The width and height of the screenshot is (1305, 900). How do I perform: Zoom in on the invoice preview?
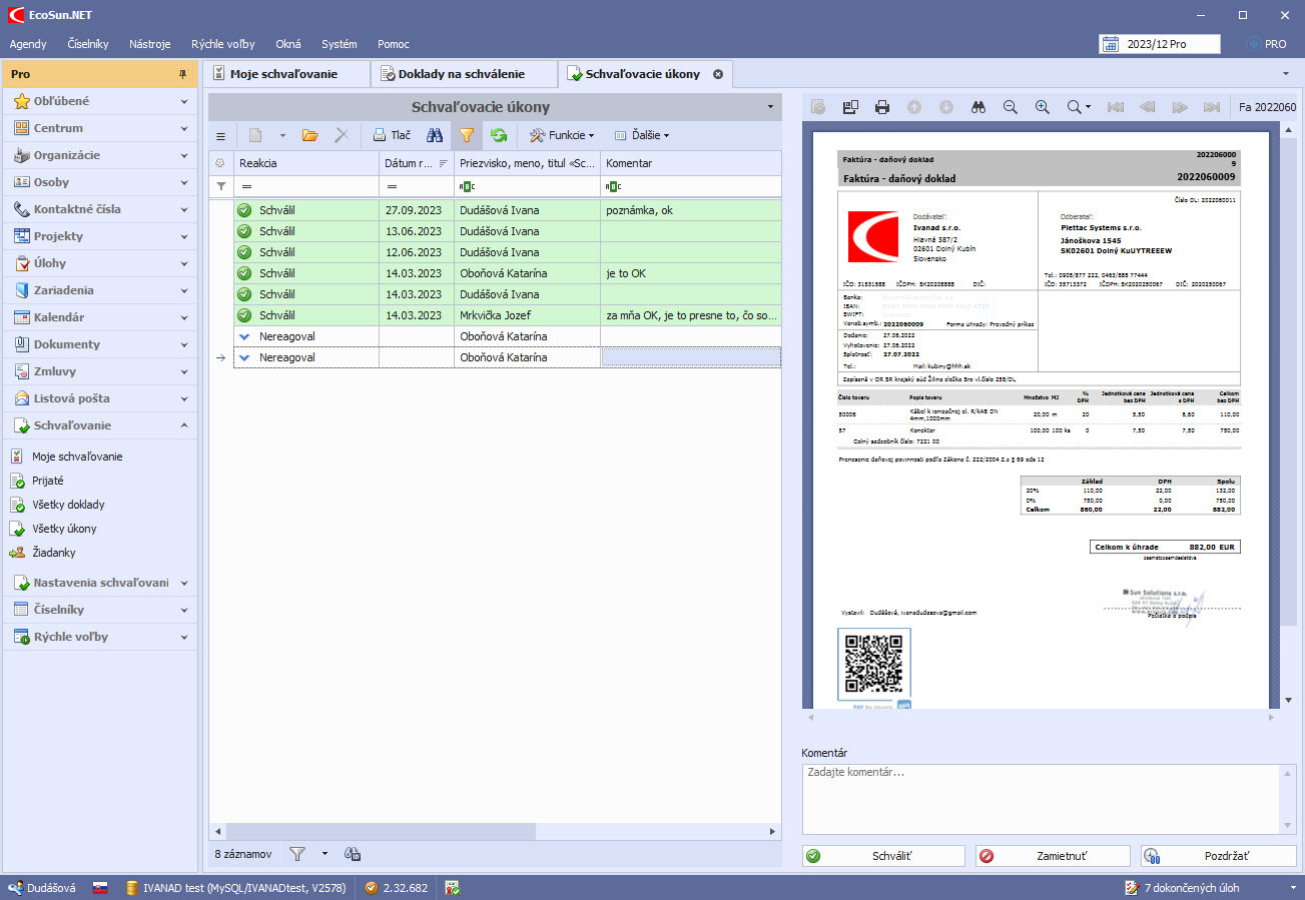(1042, 107)
